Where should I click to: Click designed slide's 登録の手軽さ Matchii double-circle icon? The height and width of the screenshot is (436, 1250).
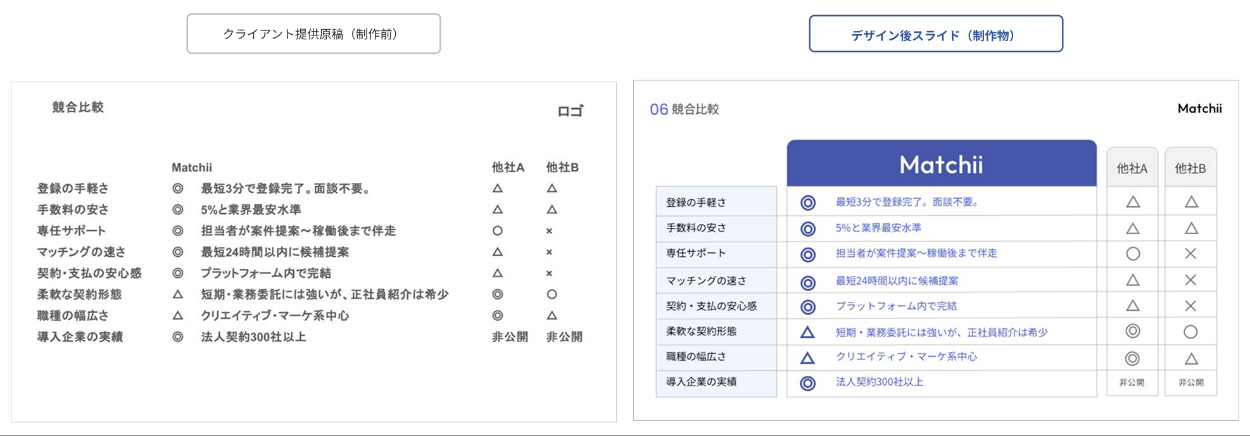click(808, 203)
